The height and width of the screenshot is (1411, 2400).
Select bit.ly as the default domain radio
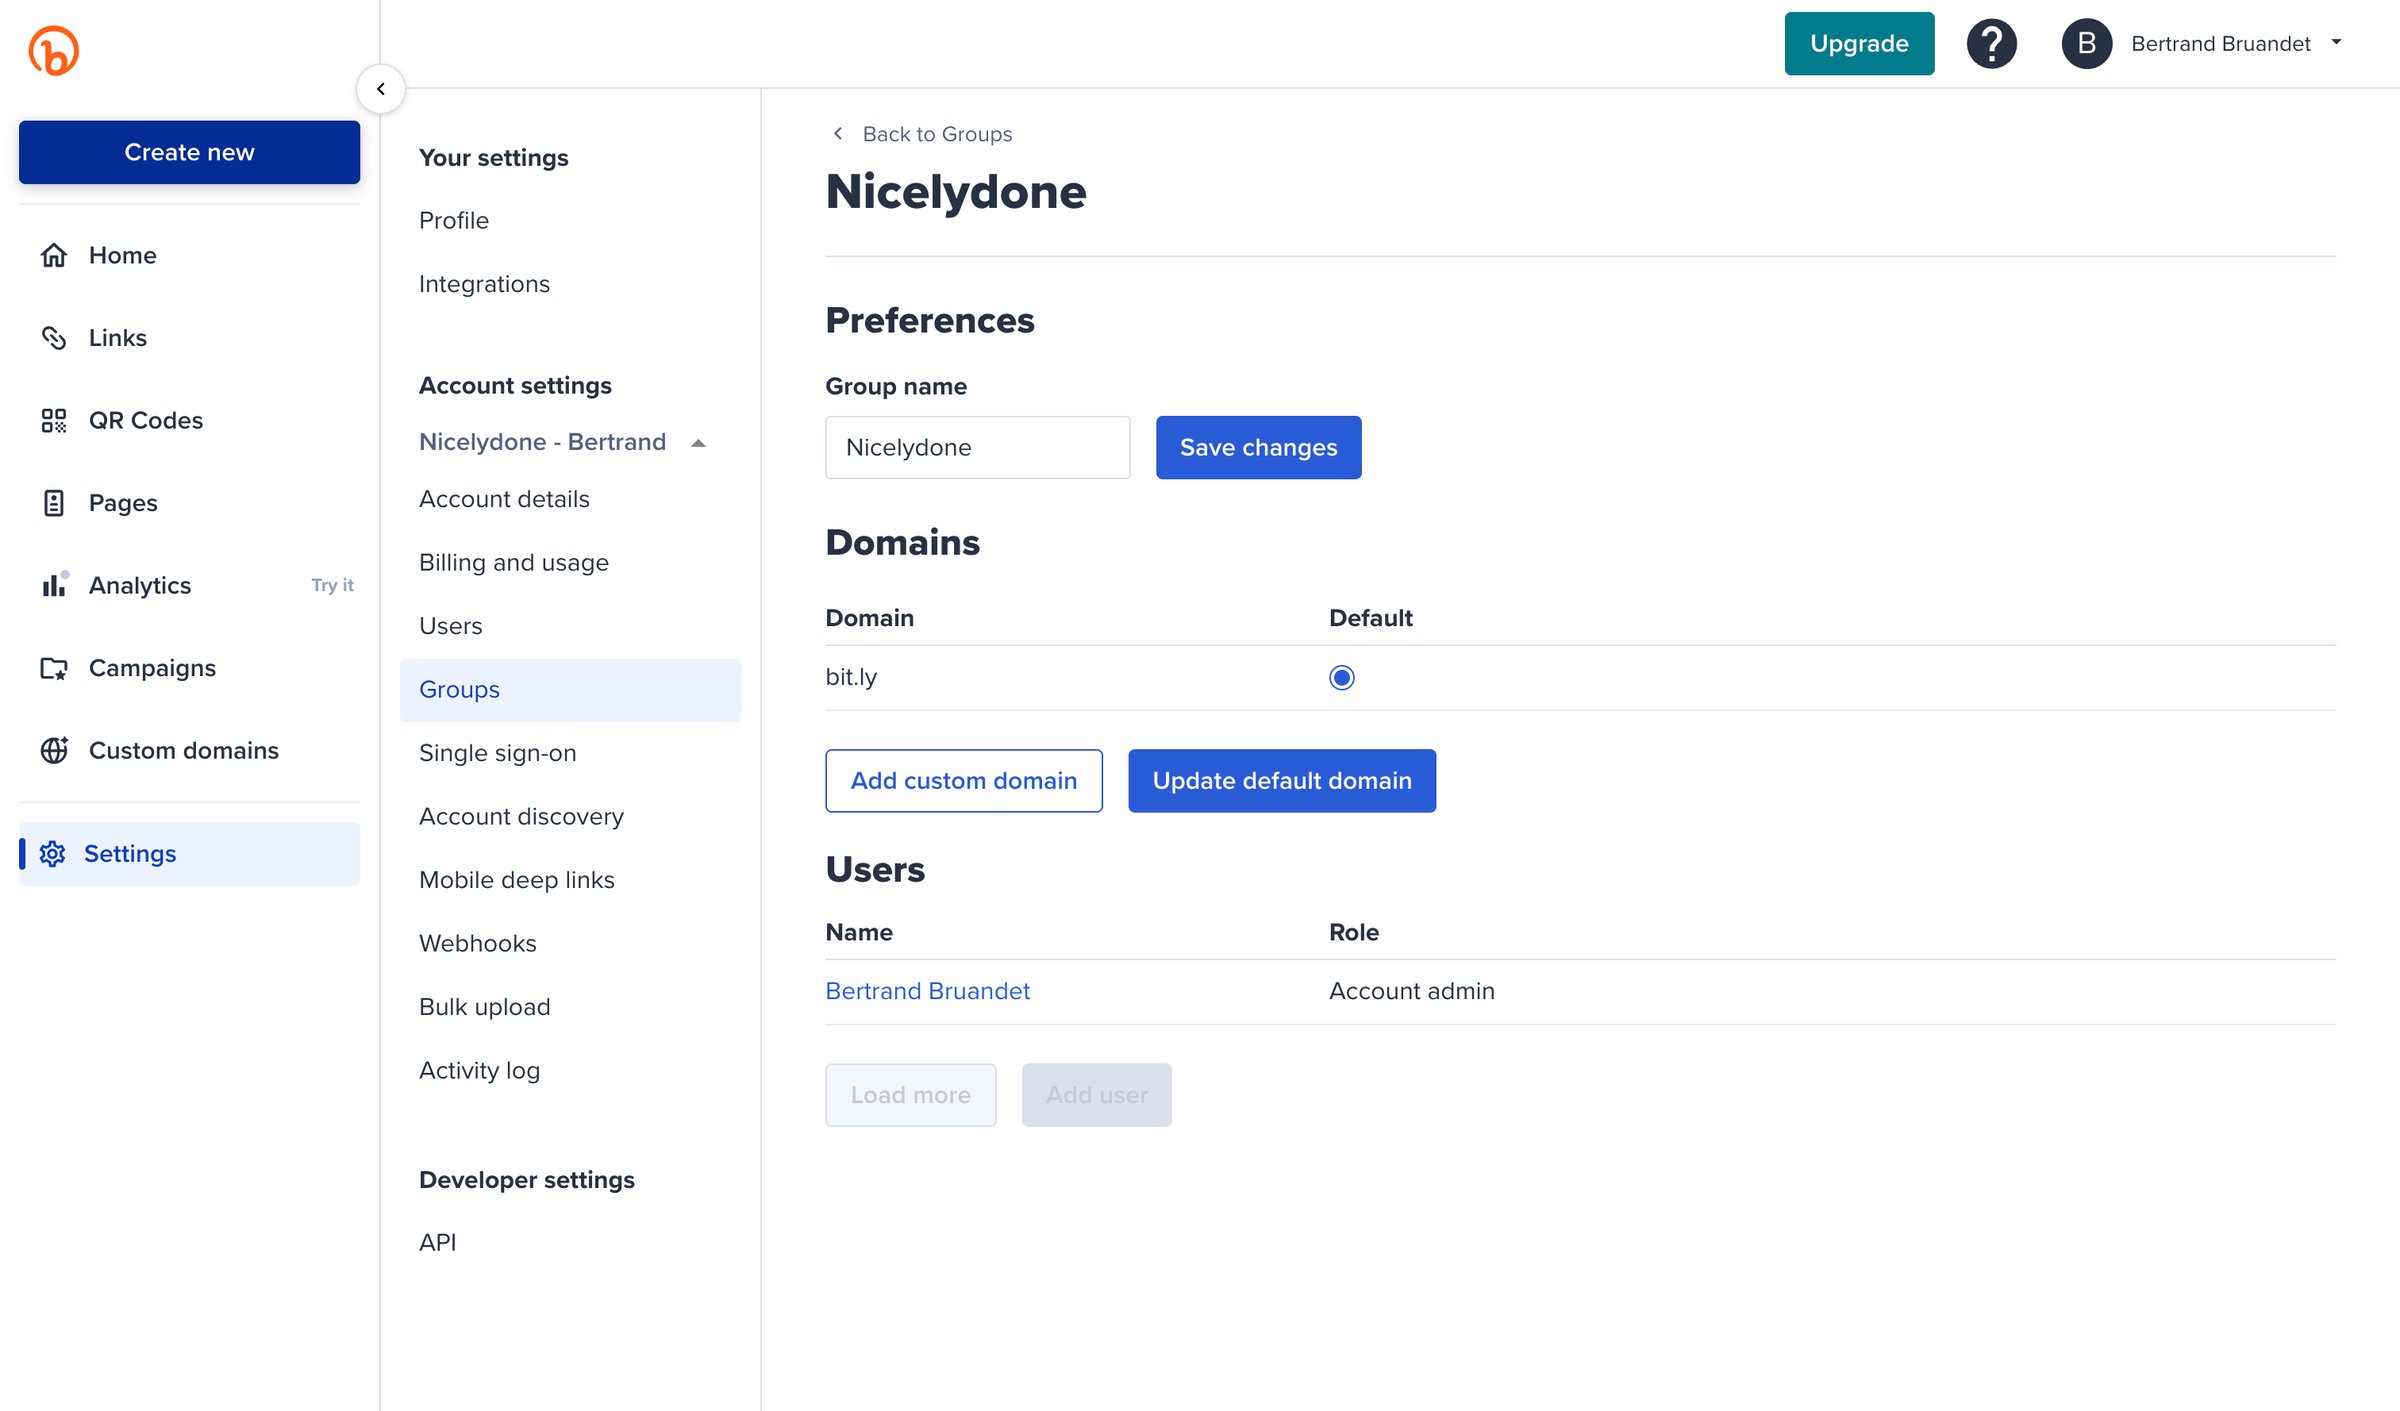(x=1341, y=678)
